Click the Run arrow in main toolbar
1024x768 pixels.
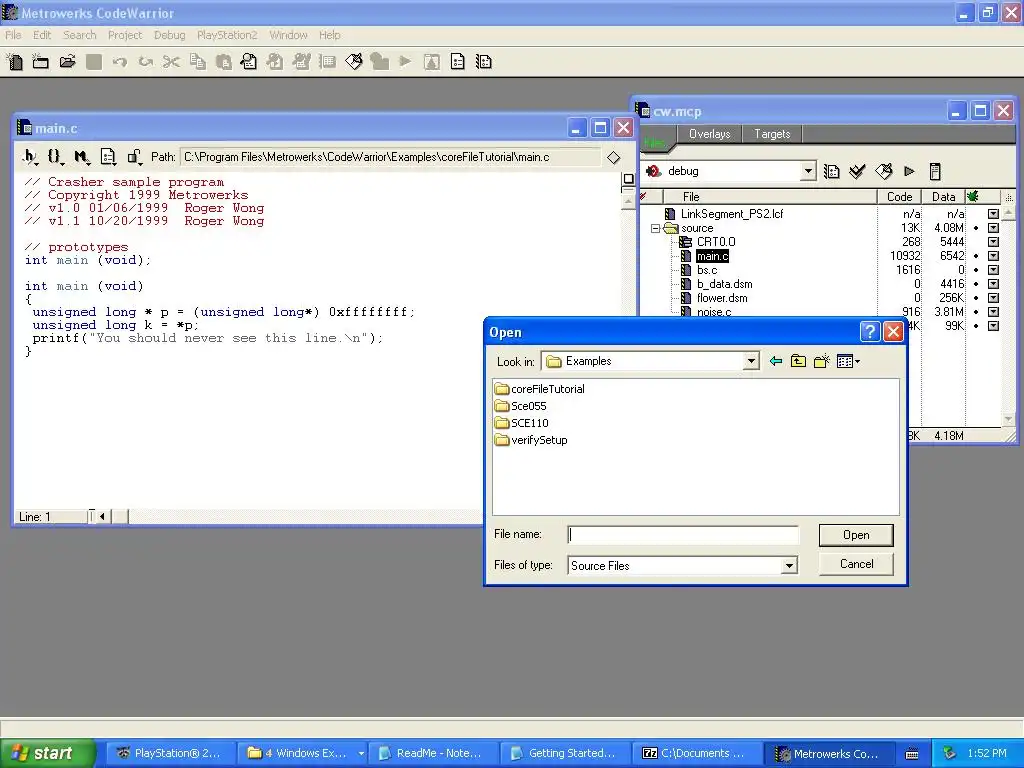tap(406, 62)
